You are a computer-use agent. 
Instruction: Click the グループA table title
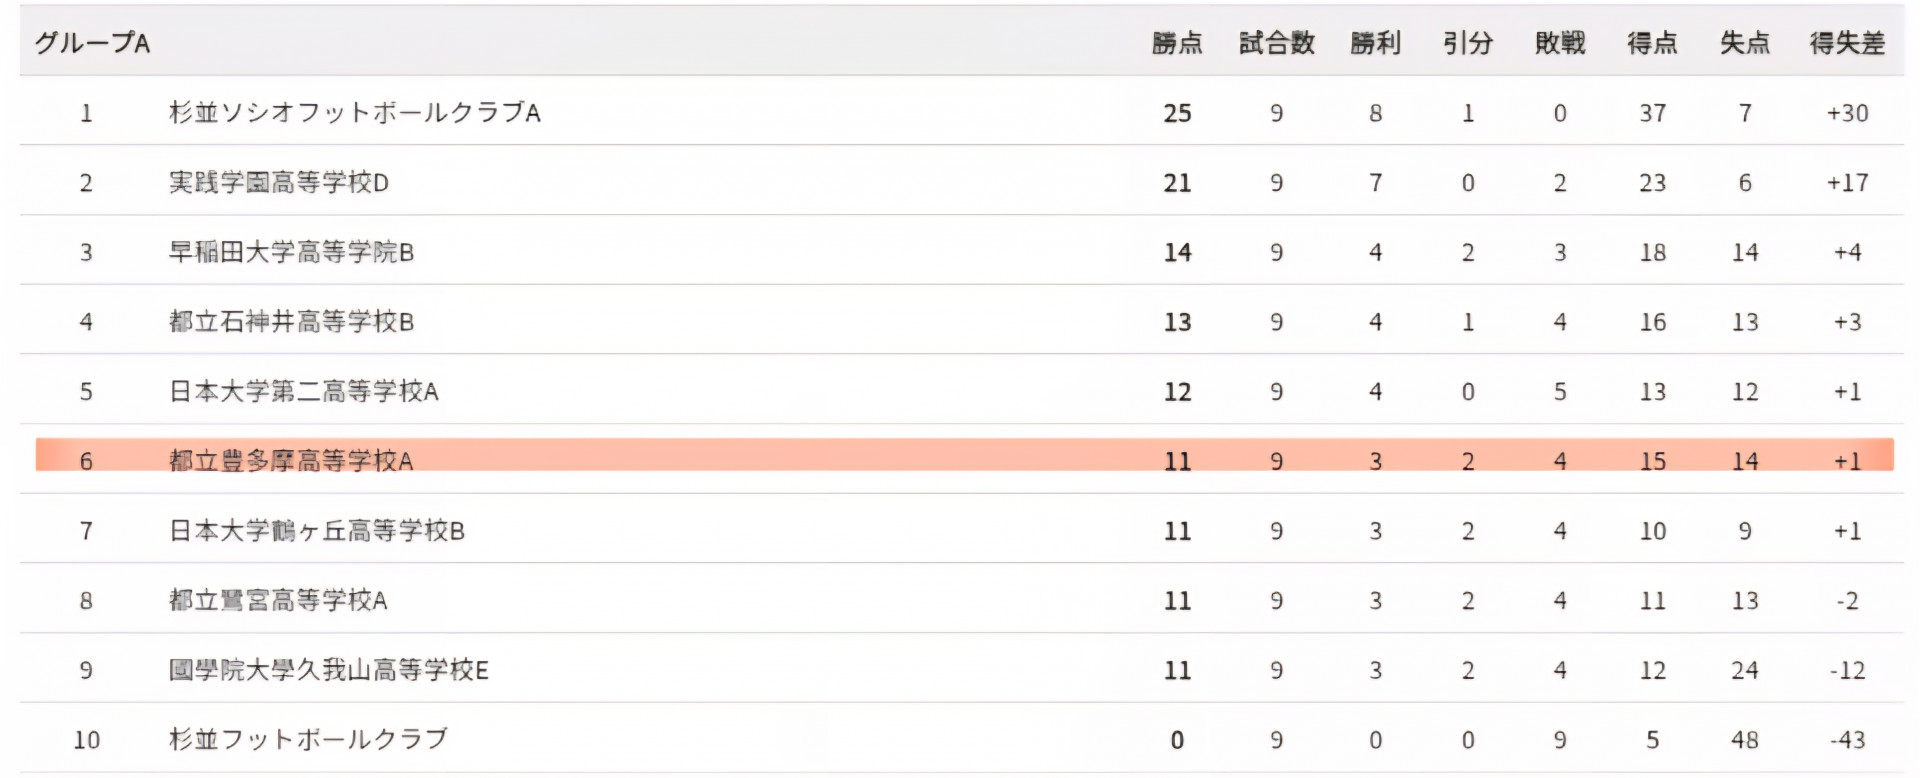92,43
